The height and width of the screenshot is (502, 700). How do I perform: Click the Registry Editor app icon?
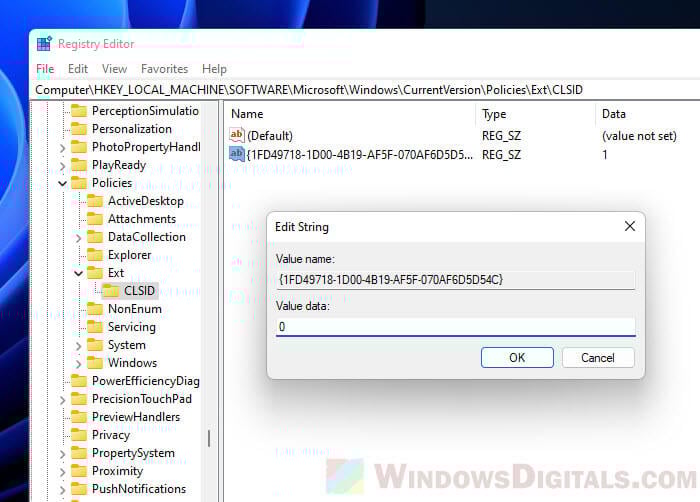click(x=44, y=43)
